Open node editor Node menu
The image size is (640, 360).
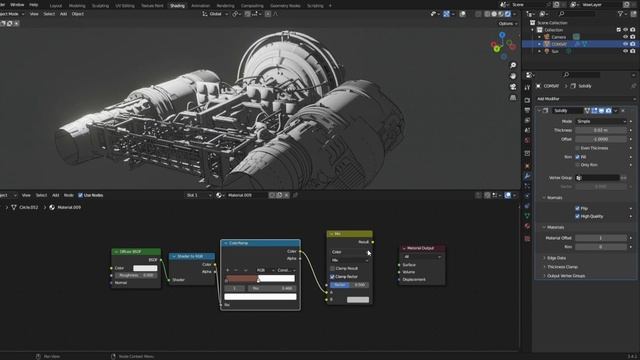tap(69, 195)
